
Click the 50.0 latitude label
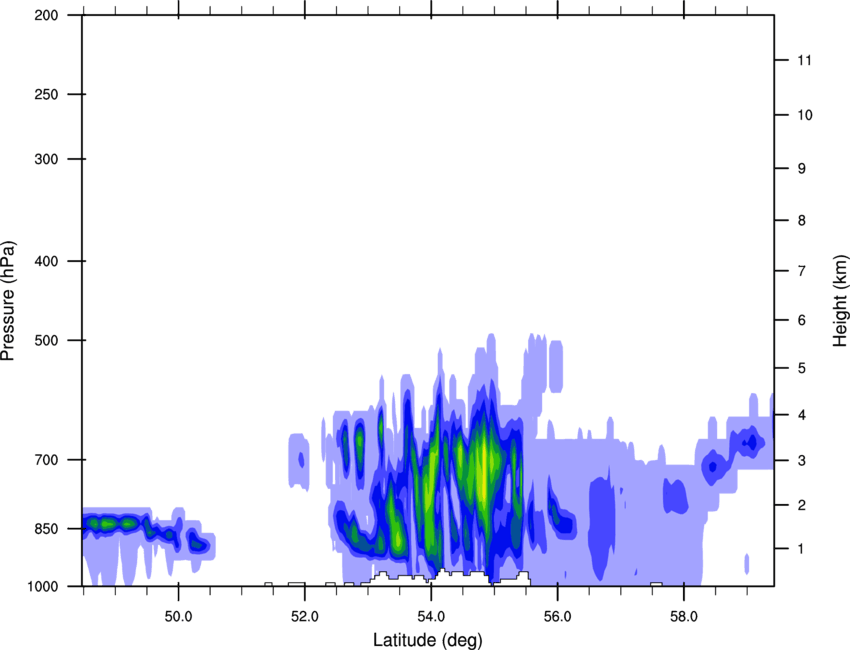click(x=178, y=617)
